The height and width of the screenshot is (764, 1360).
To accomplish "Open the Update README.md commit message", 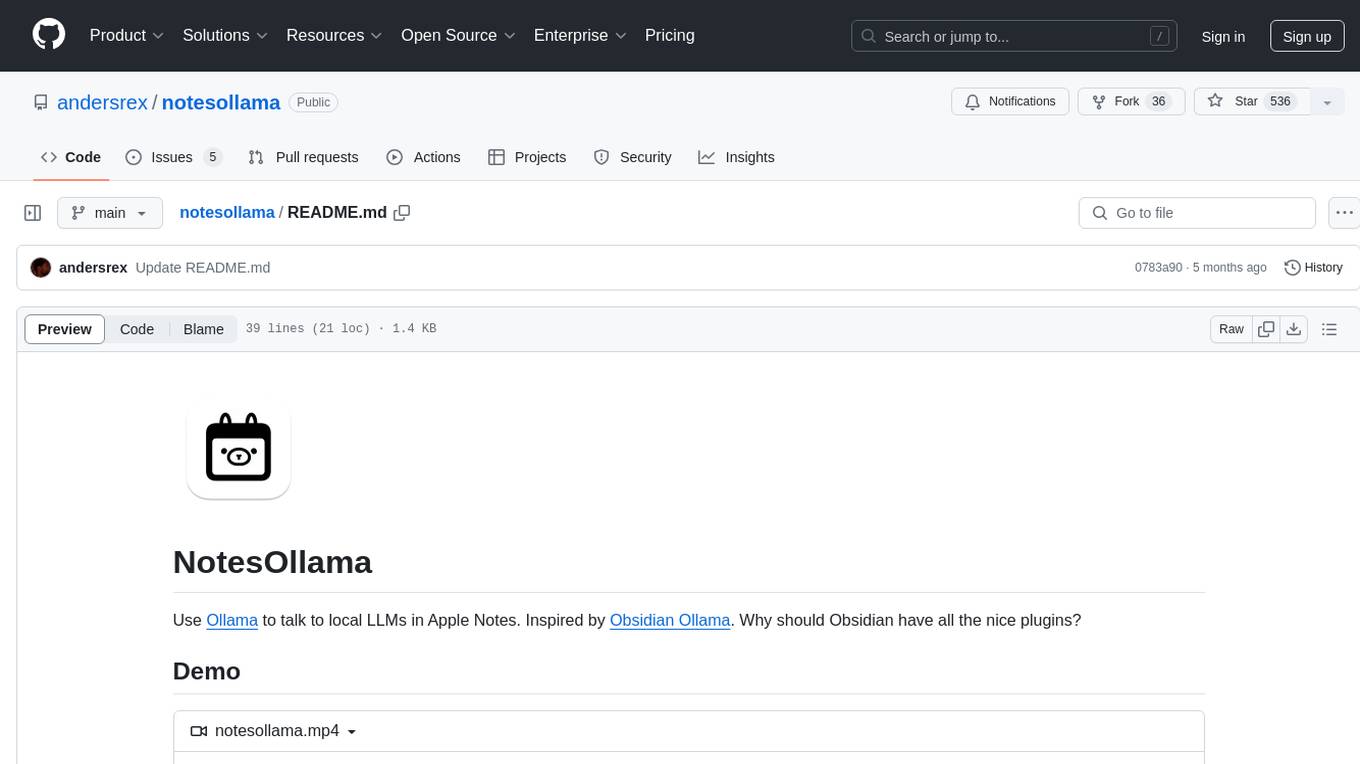I will [203, 268].
